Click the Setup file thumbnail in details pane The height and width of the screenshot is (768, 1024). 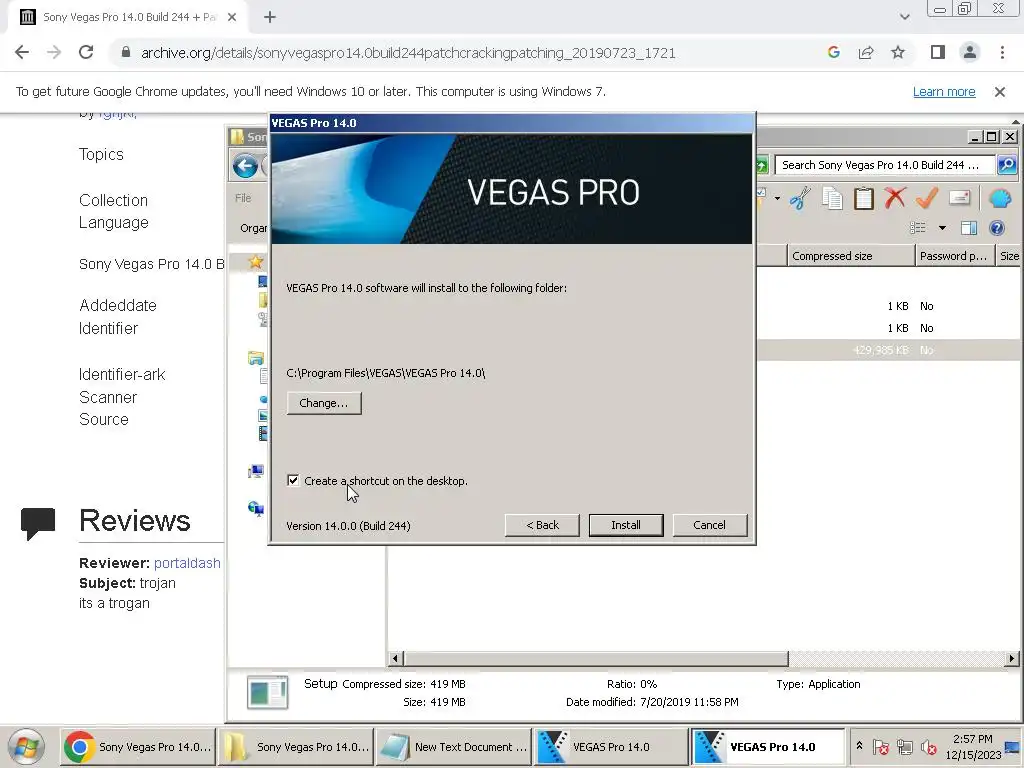click(268, 692)
